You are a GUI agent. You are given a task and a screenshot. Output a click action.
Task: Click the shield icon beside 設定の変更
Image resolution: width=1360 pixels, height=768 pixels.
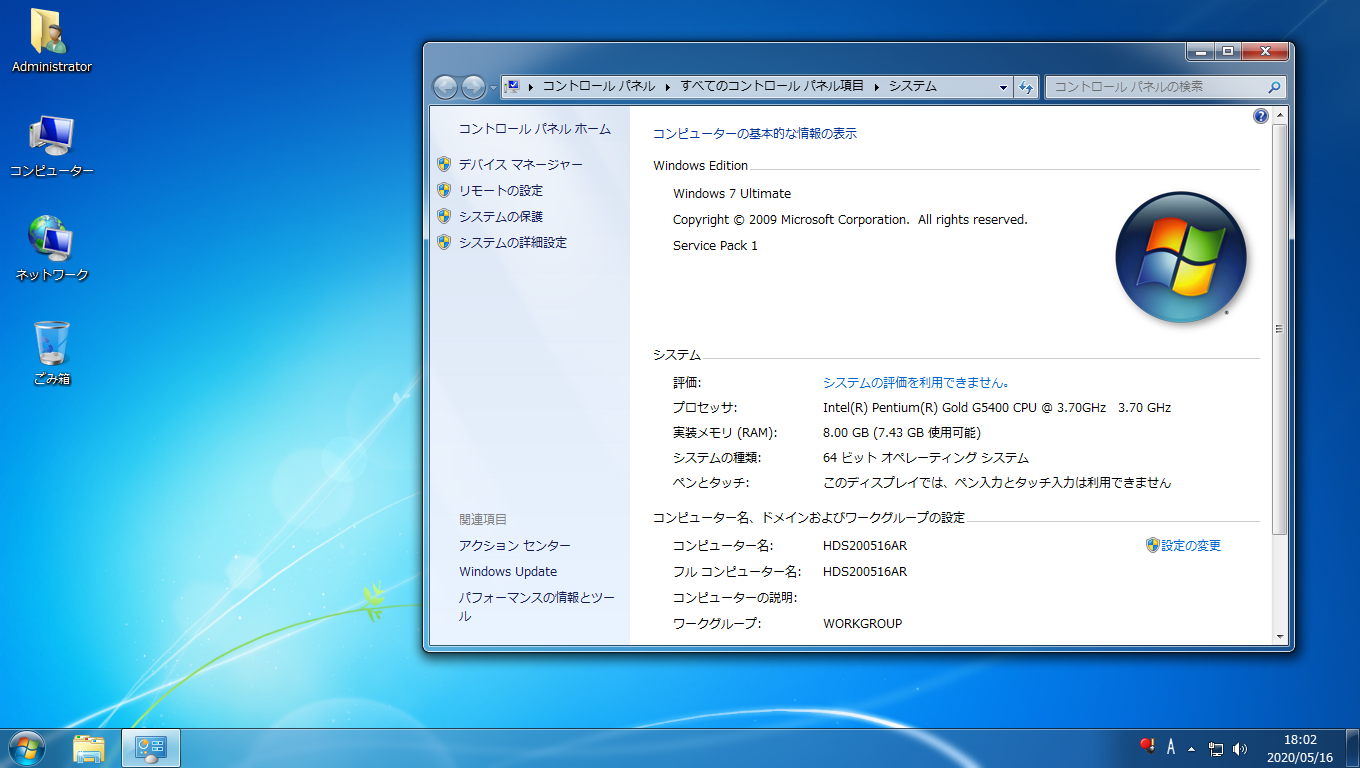pos(1153,545)
